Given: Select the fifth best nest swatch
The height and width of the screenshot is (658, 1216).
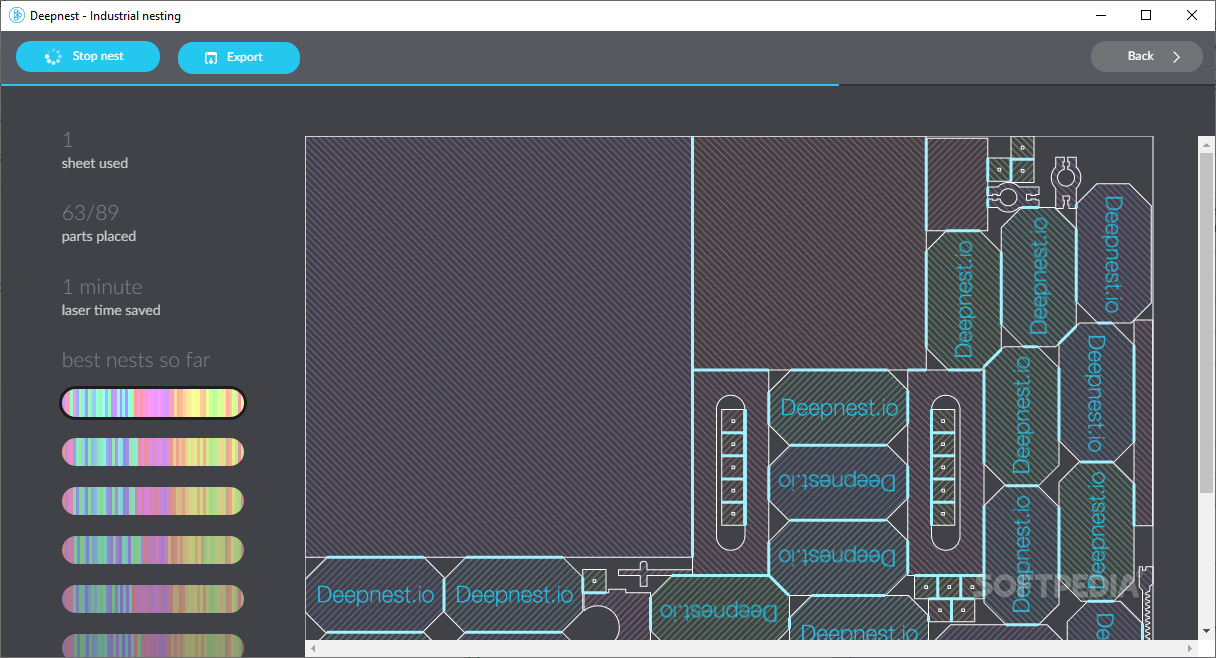Looking at the screenshot, I should (153, 599).
